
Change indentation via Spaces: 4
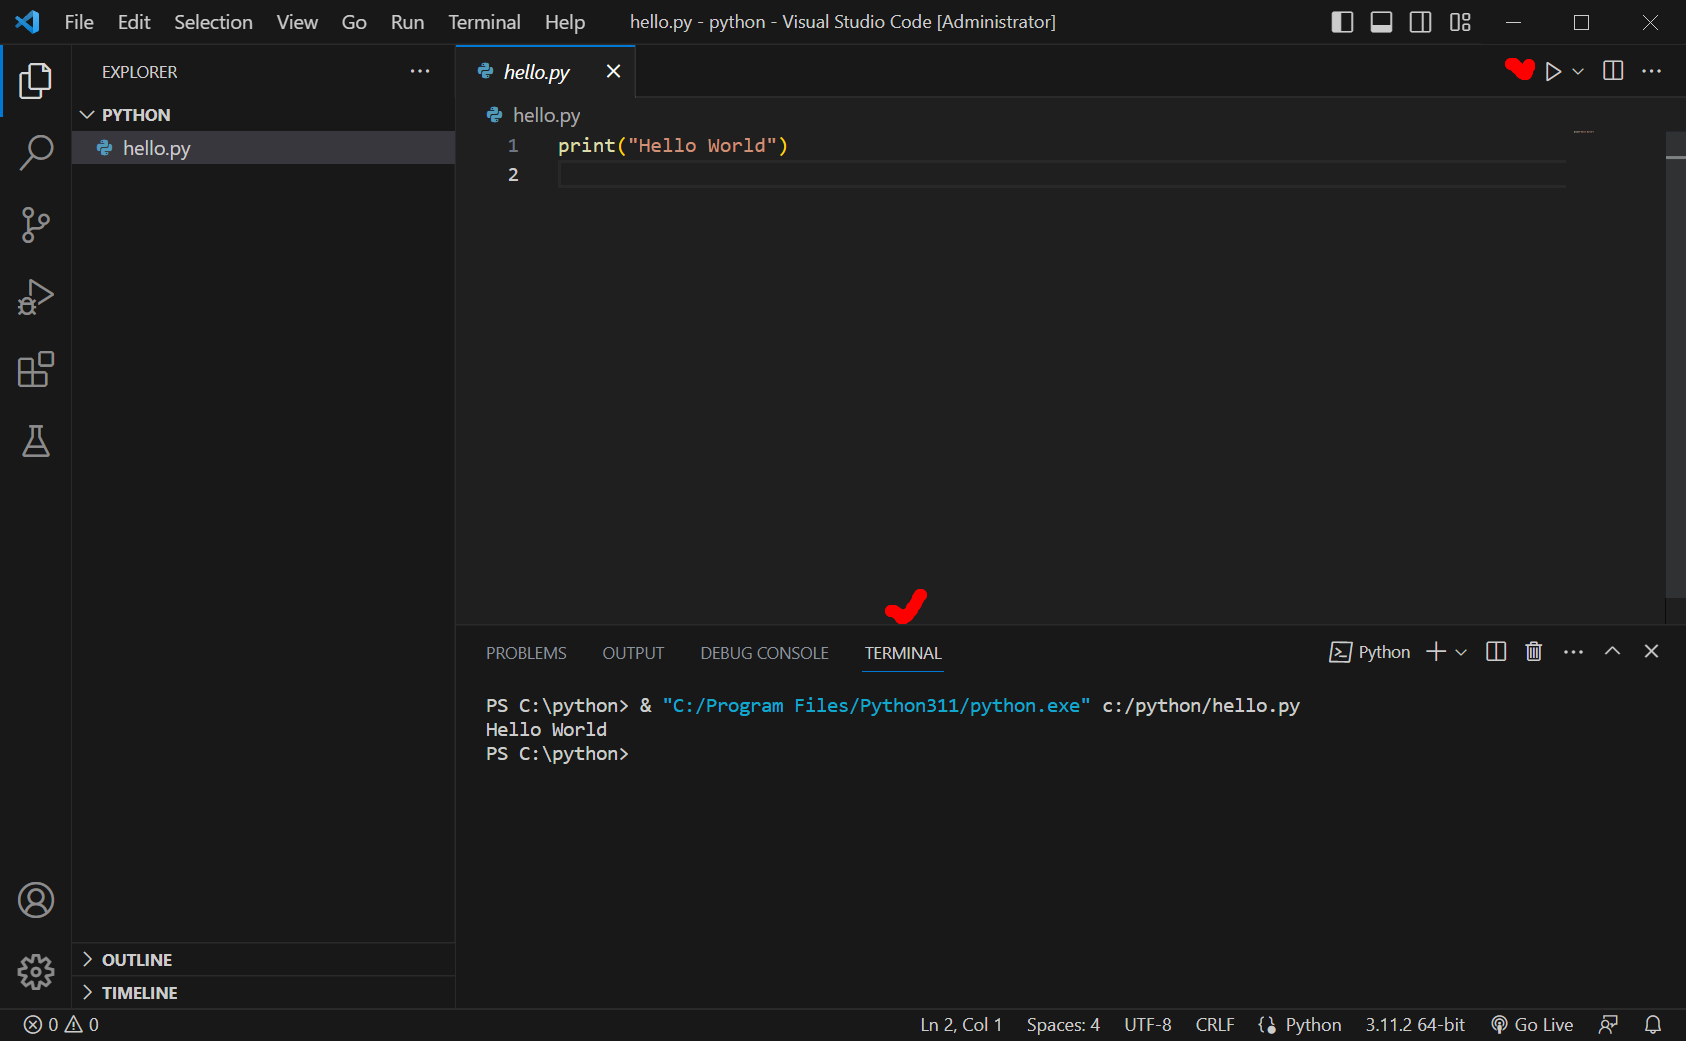point(1063,1025)
